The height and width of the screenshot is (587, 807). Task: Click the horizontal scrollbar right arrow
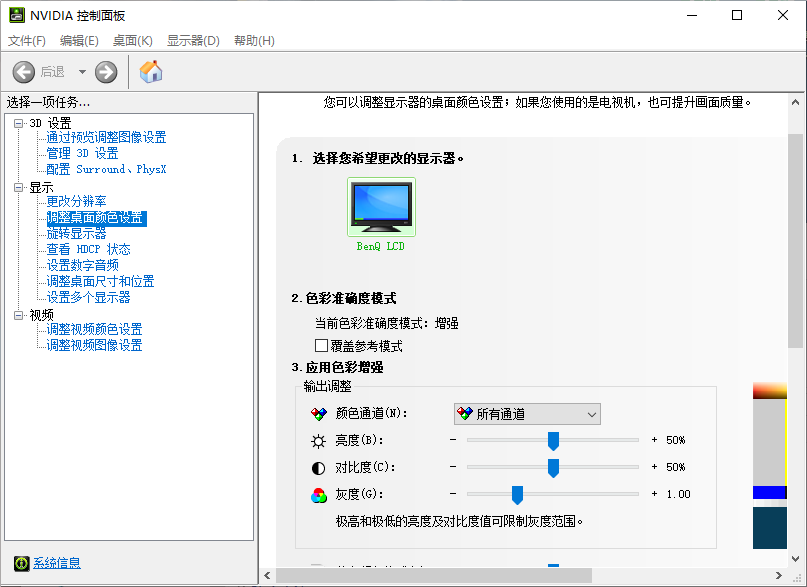(x=779, y=576)
